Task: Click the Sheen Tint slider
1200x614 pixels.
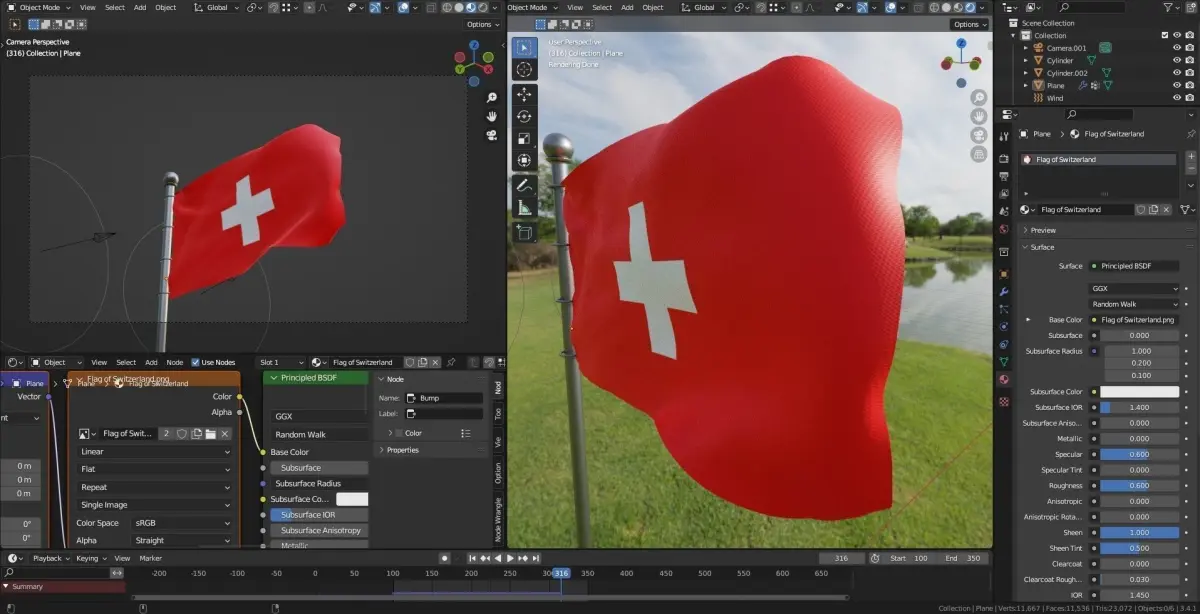Action: tap(1139, 548)
